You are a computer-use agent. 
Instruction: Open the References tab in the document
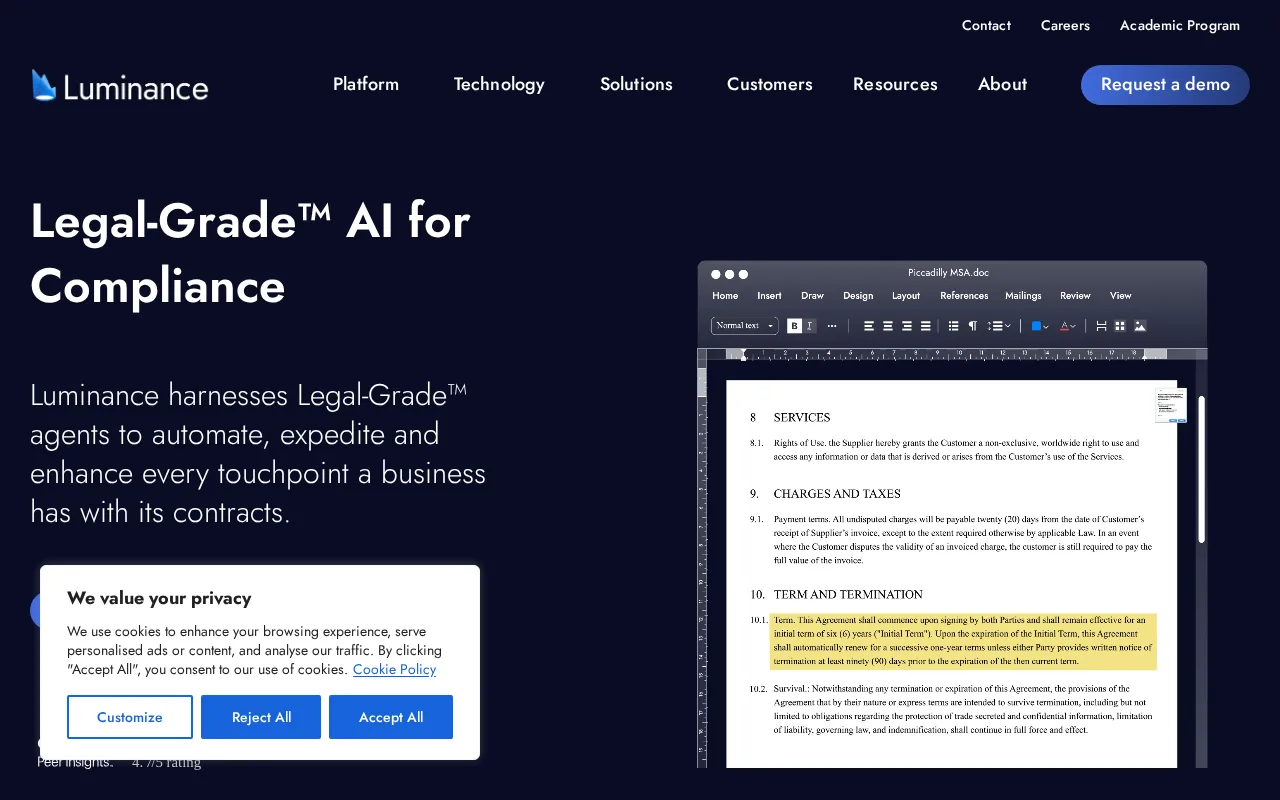[964, 296]
